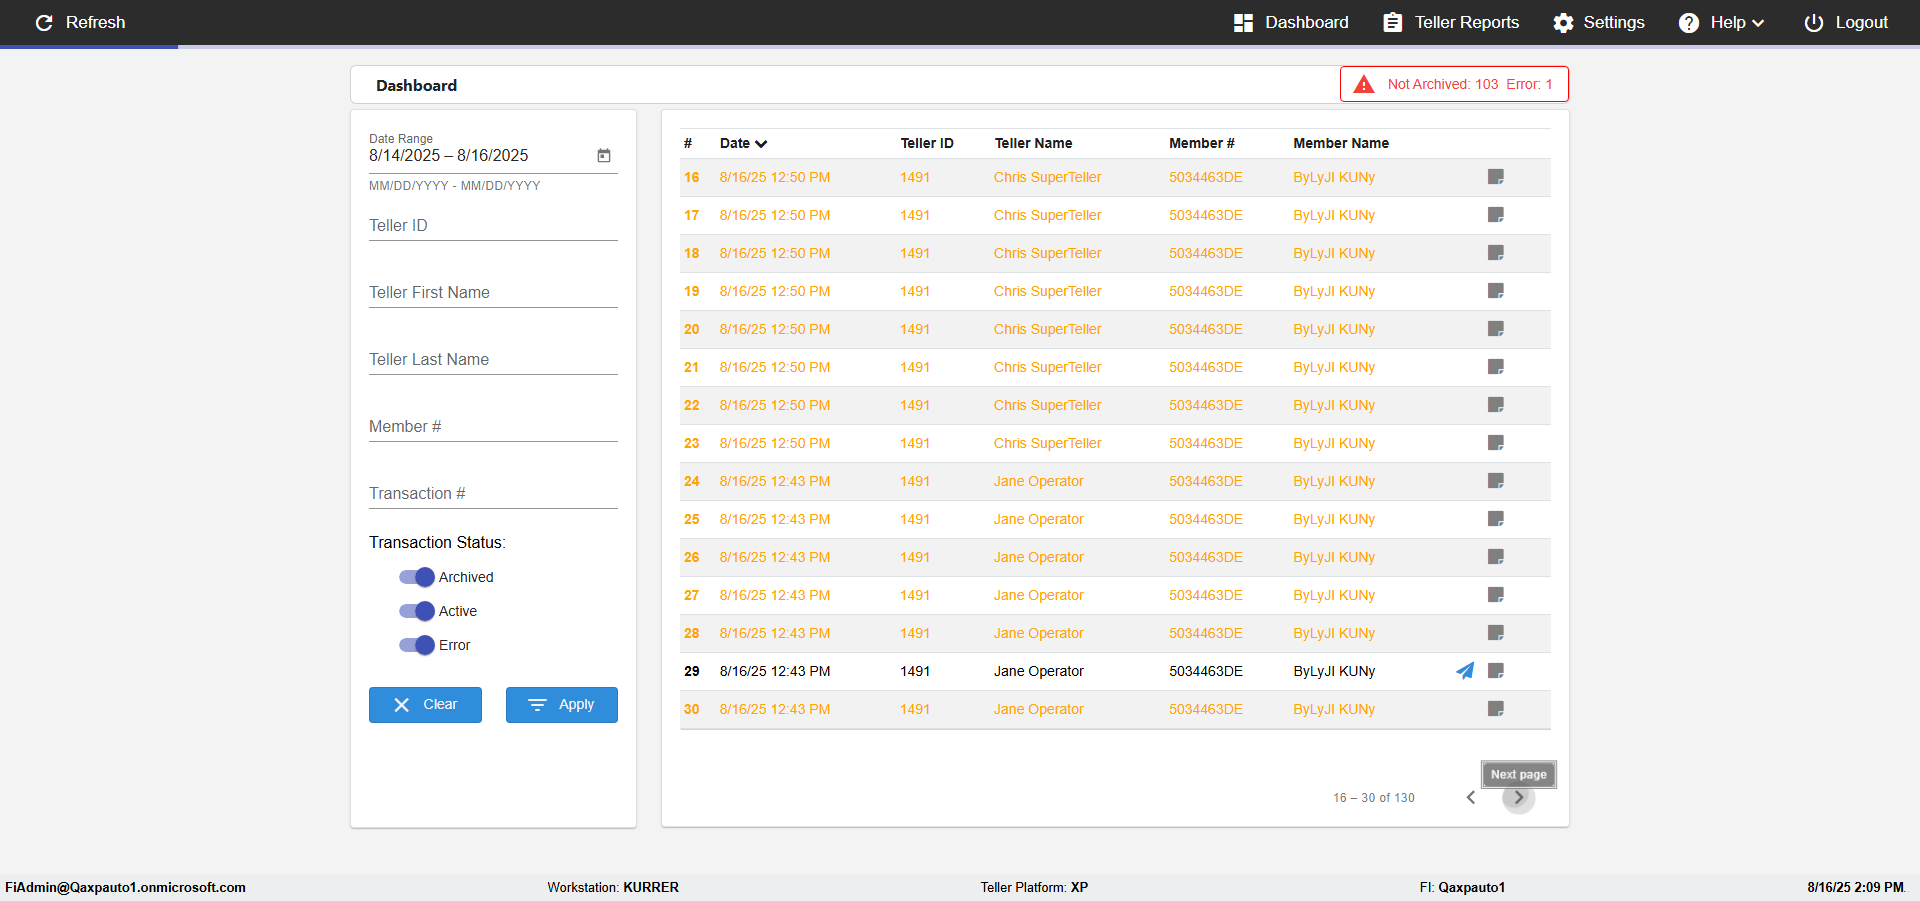Log out using the Logout button
The height and width of the screenshot is (901, 1920).
click(x=1846, y=23)
